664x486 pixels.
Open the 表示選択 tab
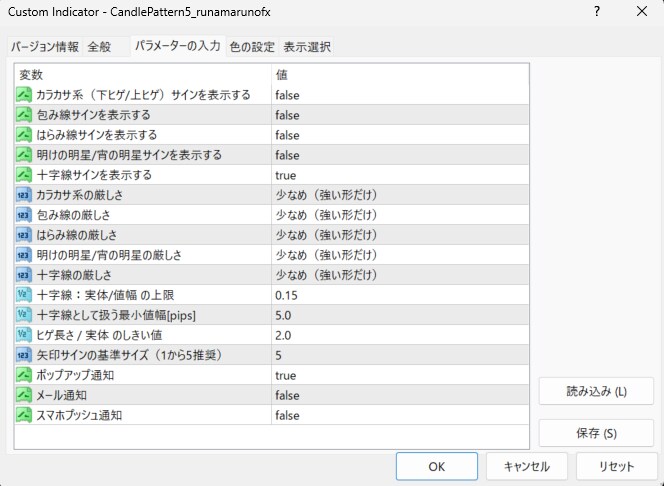pyautogui.click(x=307, y=47)
